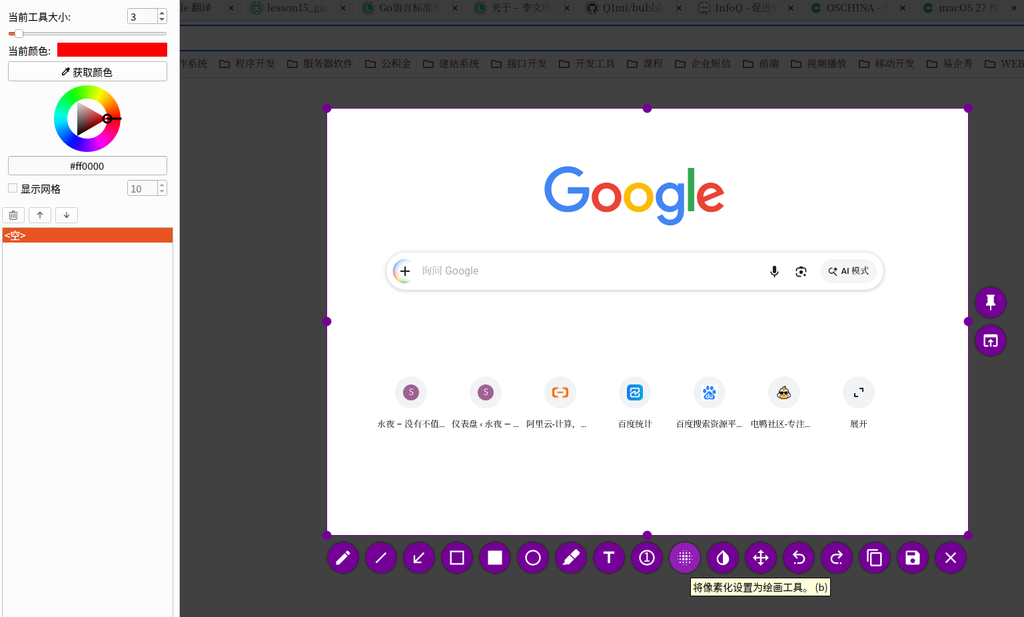Open the 百度搜索资源平台 shortcut
This screenshot has width=1024, height=617.
[709, 404]
